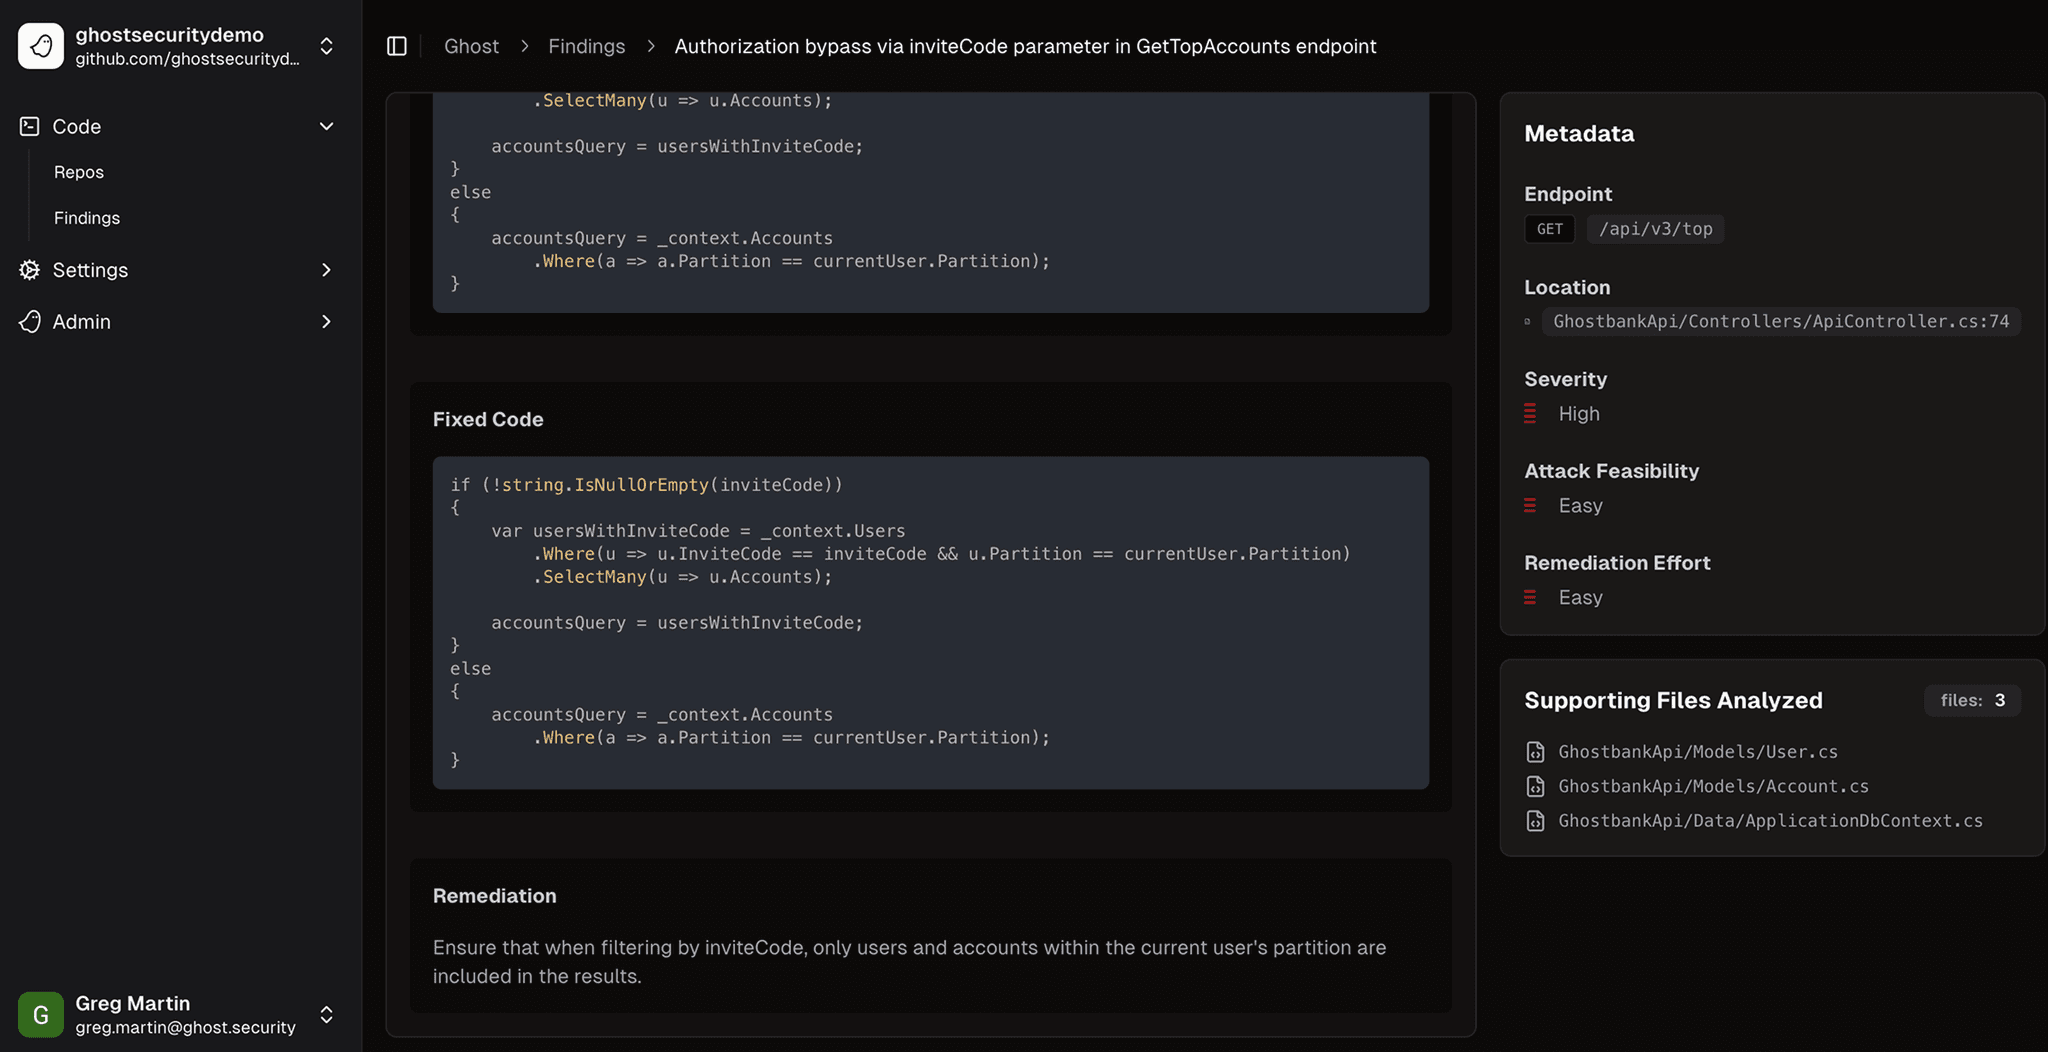This screenshot has height=1052, width=2048.
Task: Open Repos in the sidebar
Action: (79, 172)
